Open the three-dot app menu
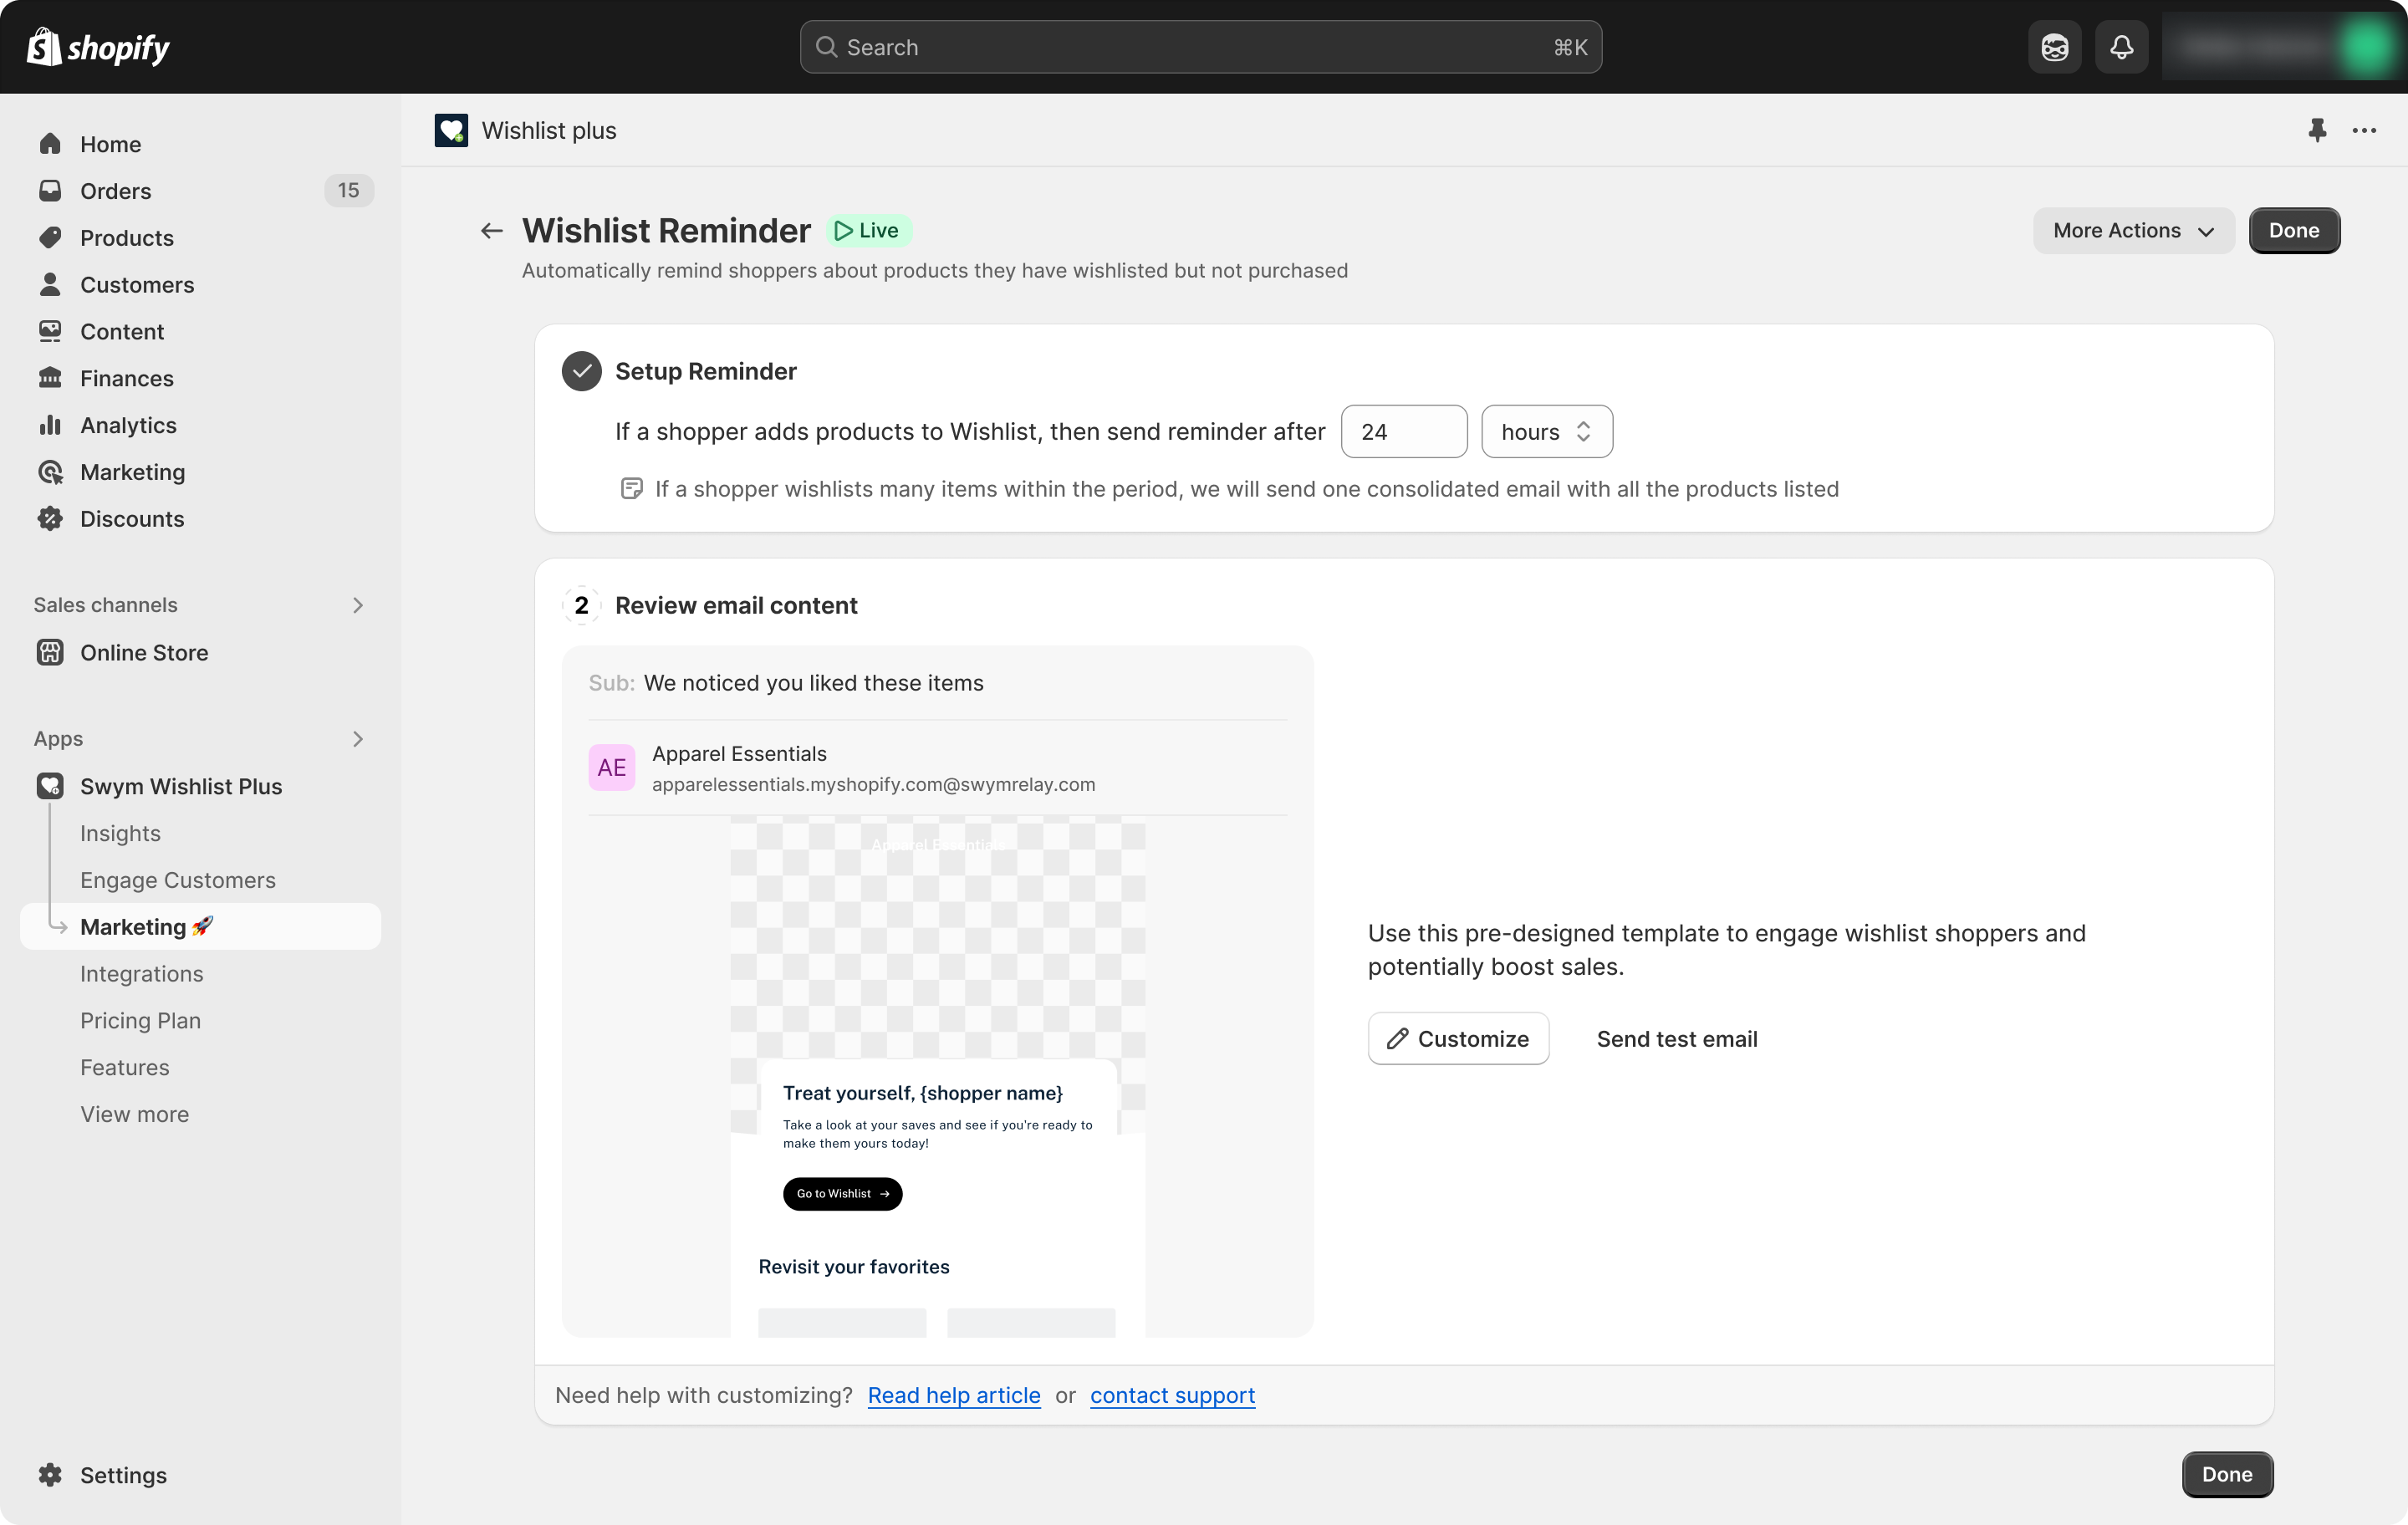 coord(2364,130)
